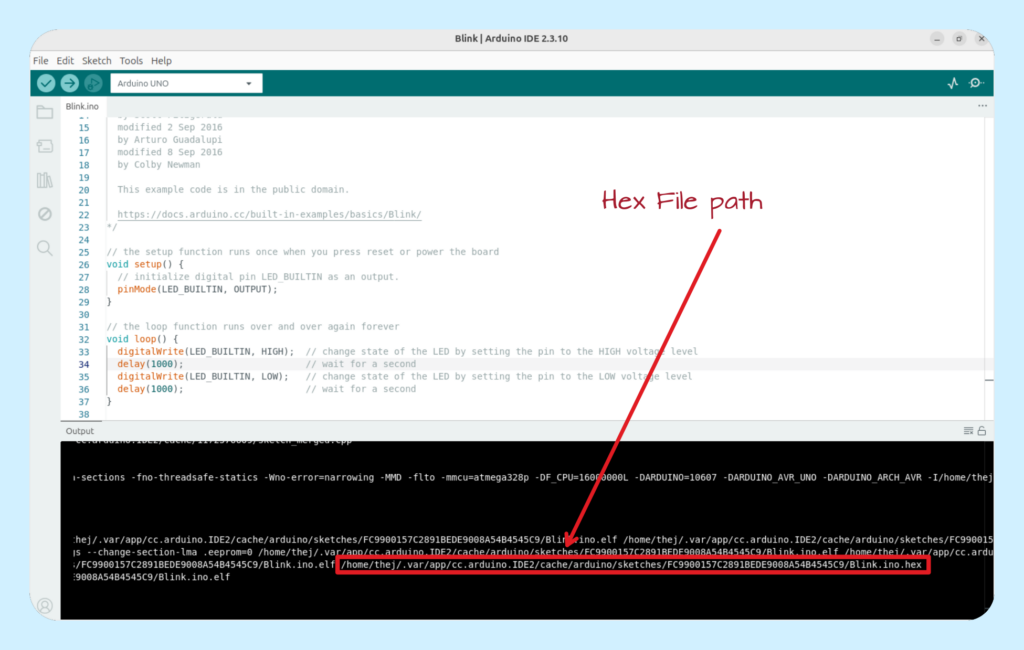This screenshot has width=1024, height=650.
Task: Click the 'by Arturo Guadalupi' comment
Action: 170,140
